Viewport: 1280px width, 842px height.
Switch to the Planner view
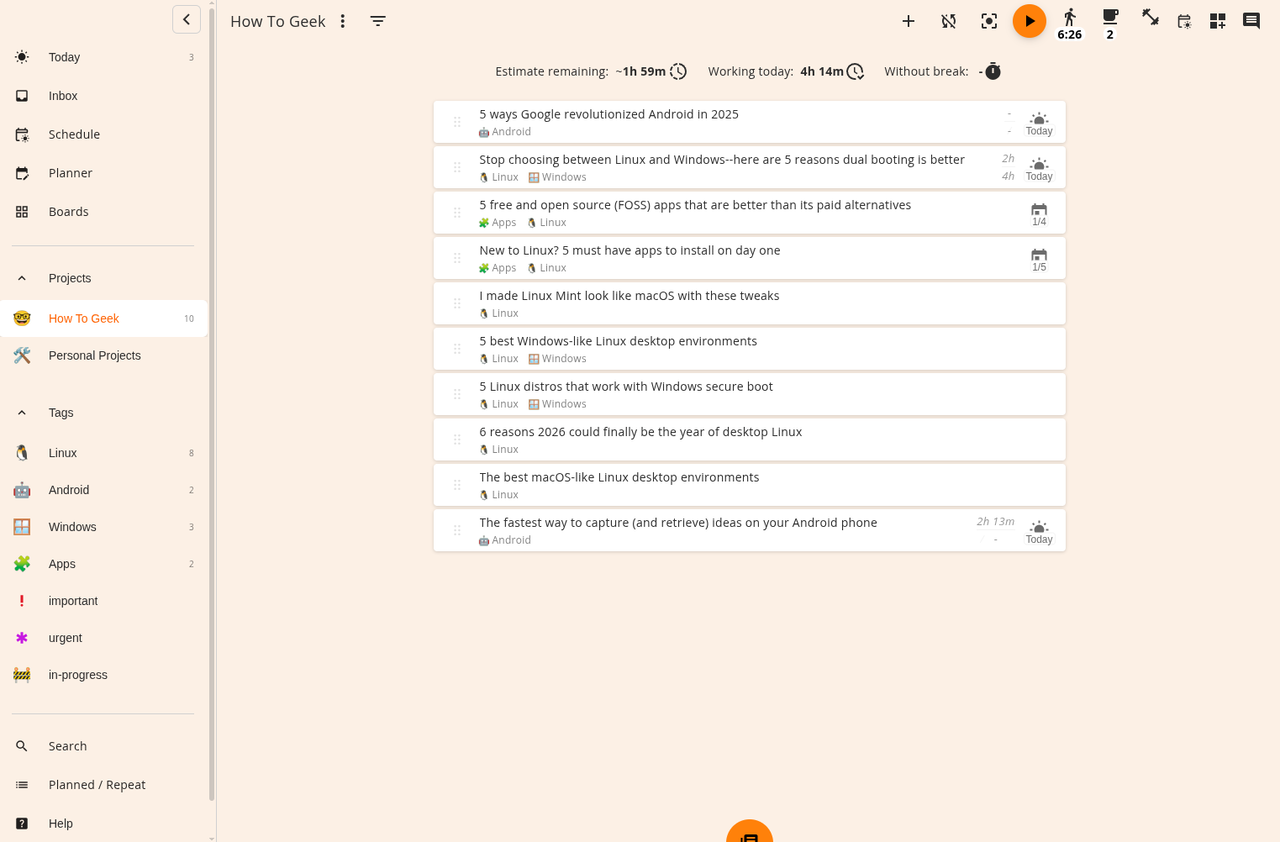70,172
